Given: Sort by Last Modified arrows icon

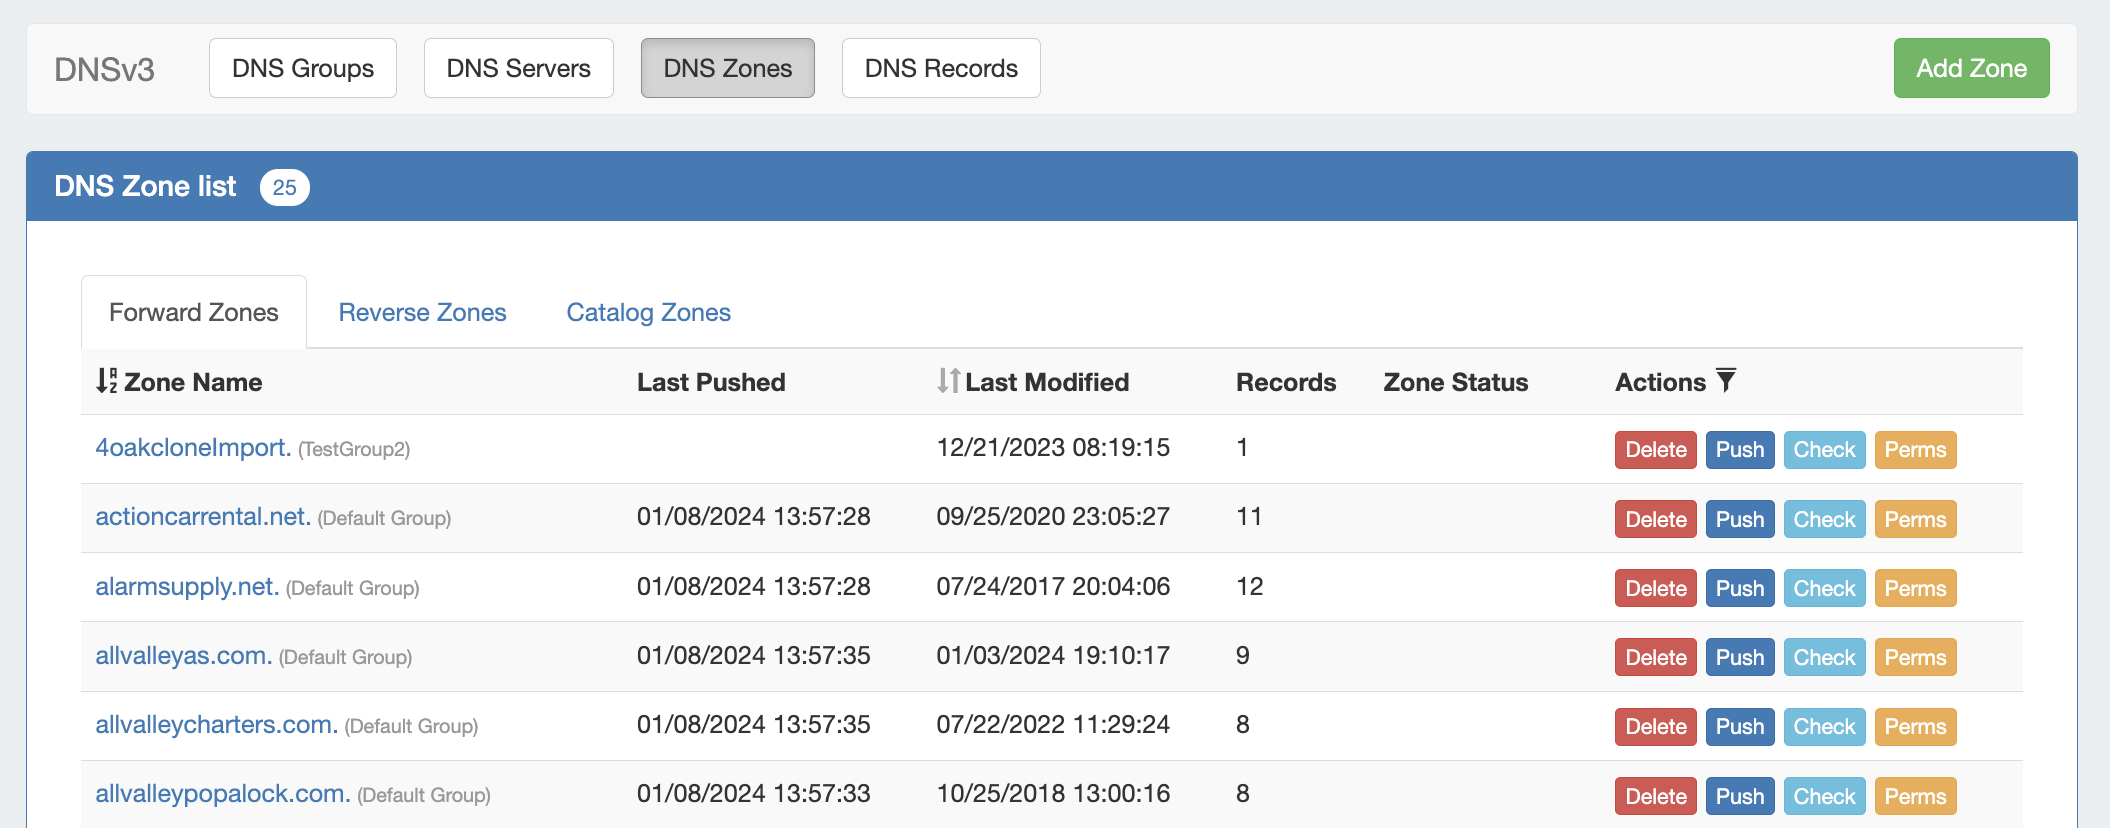Looking at the screenshot, I should pos(948,381).
